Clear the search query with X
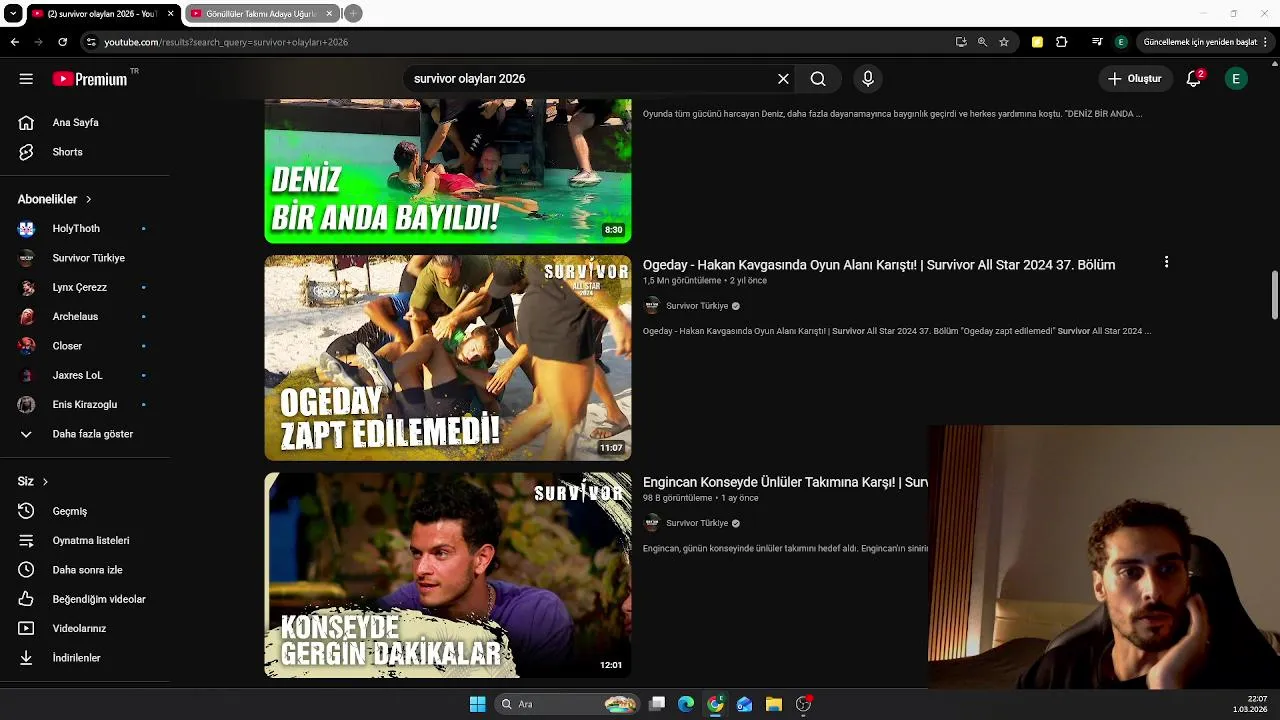 tap(783, 79)
